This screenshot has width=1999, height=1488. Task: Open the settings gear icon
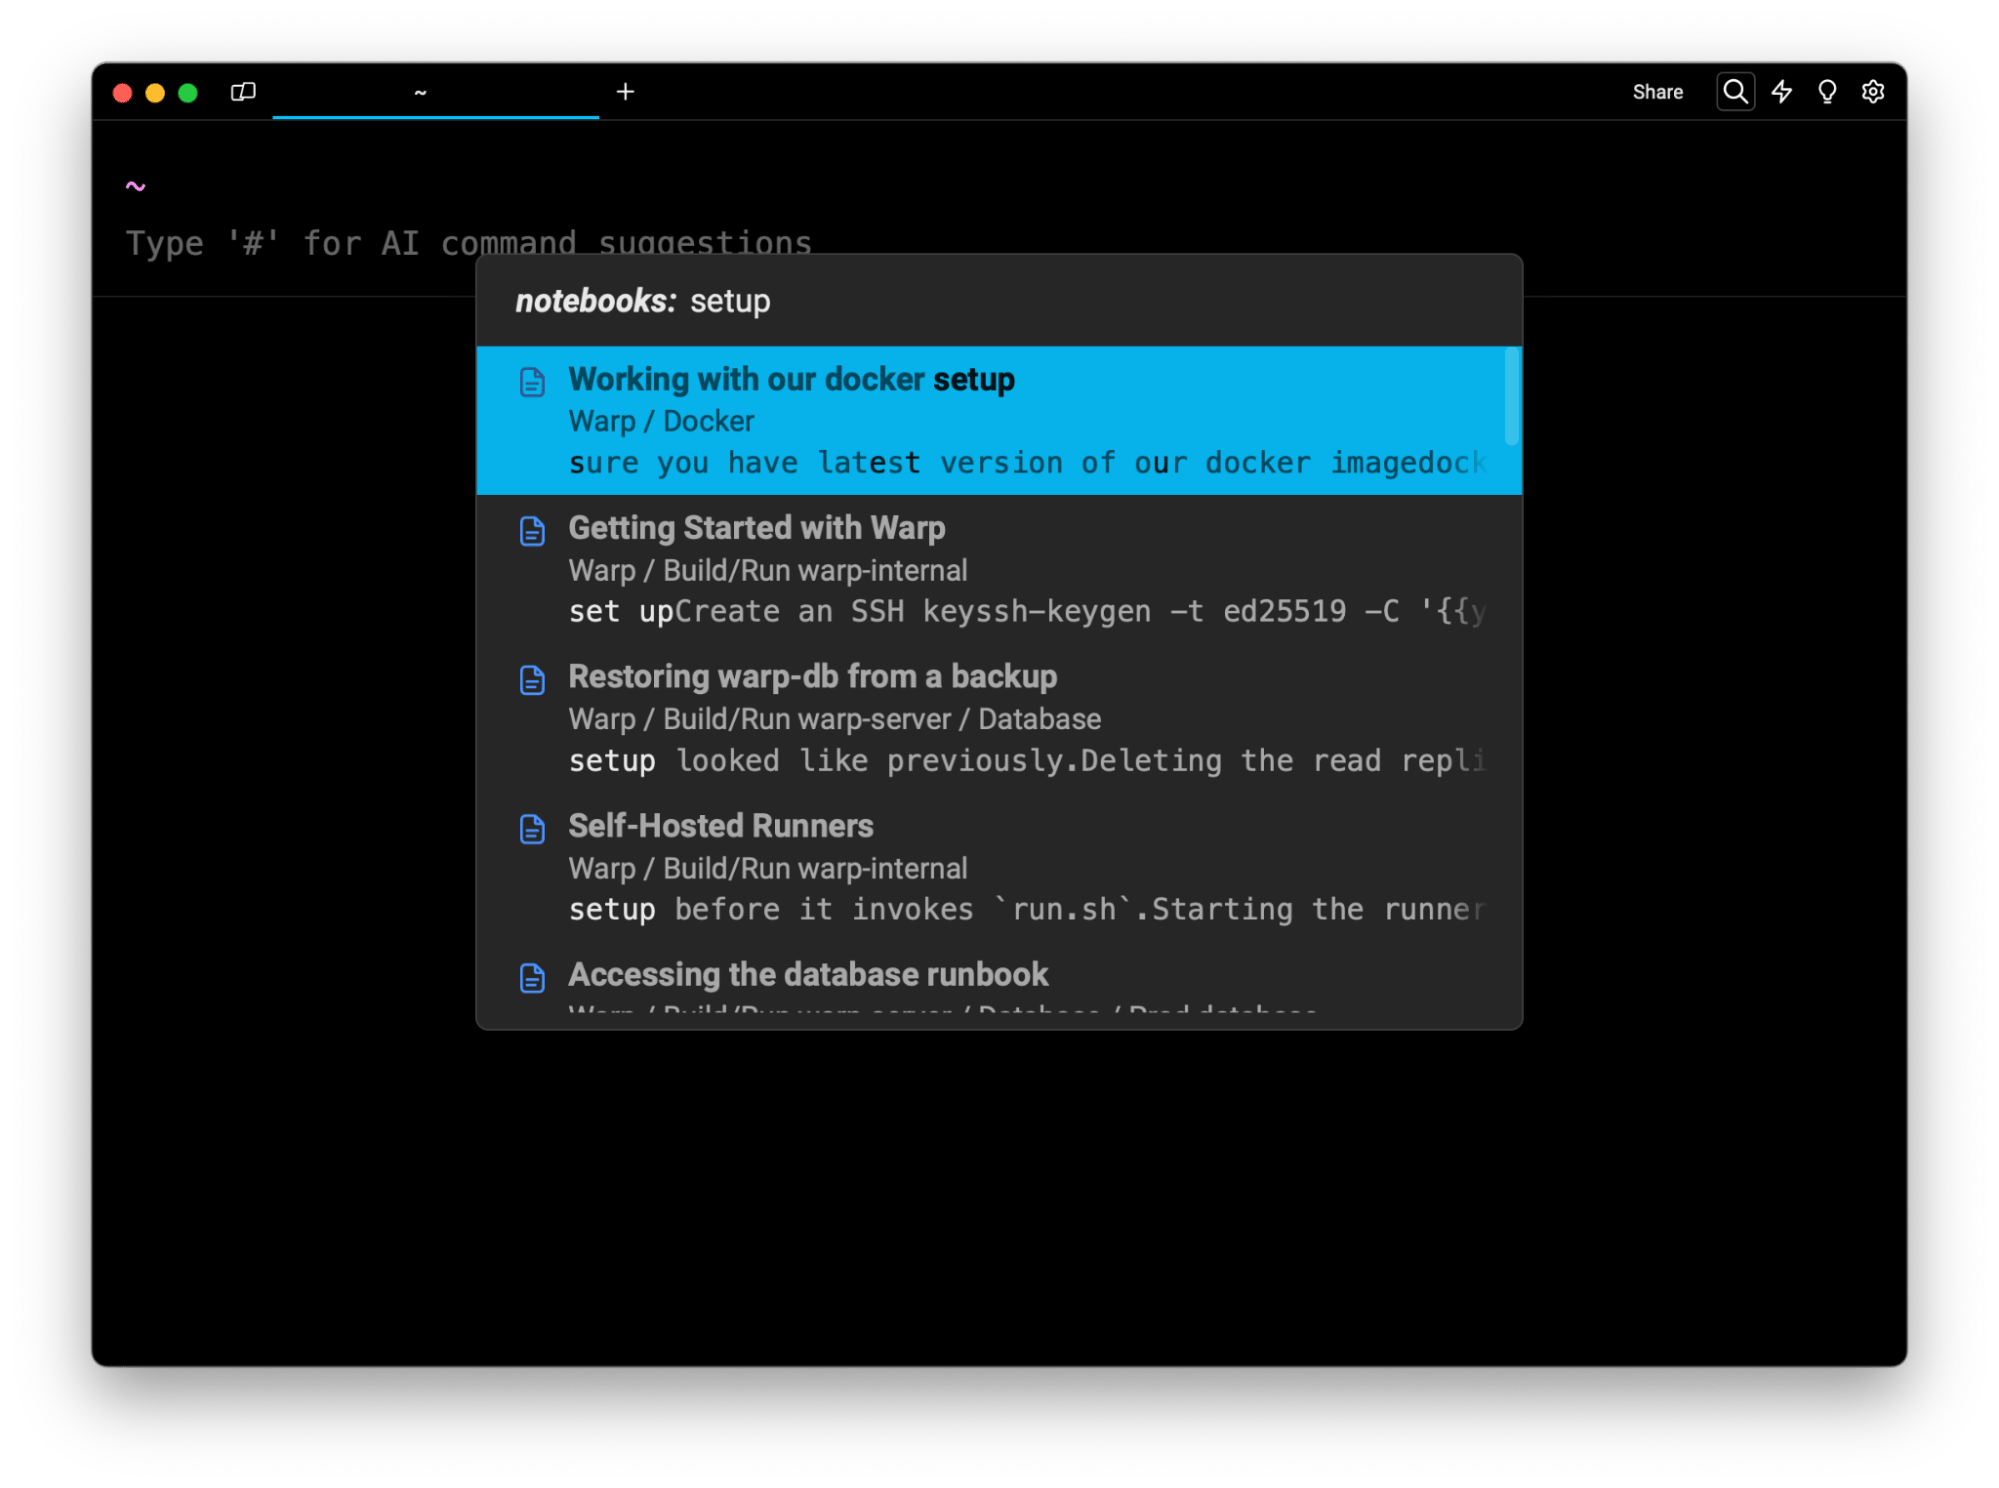(1872, 92)
